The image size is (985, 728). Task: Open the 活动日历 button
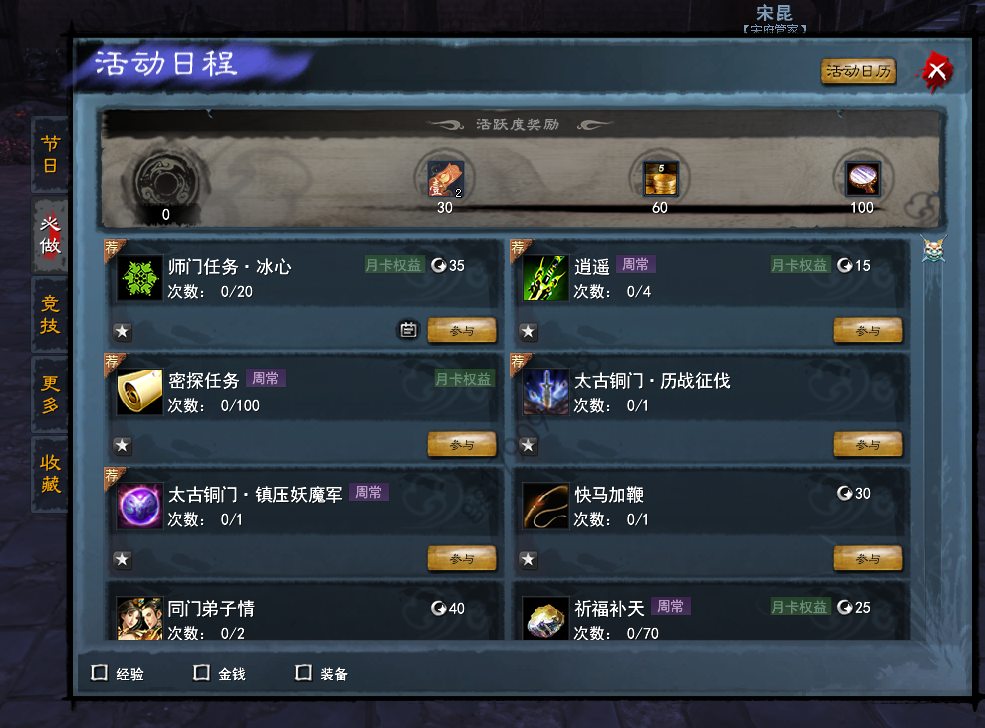coord(858,71)
